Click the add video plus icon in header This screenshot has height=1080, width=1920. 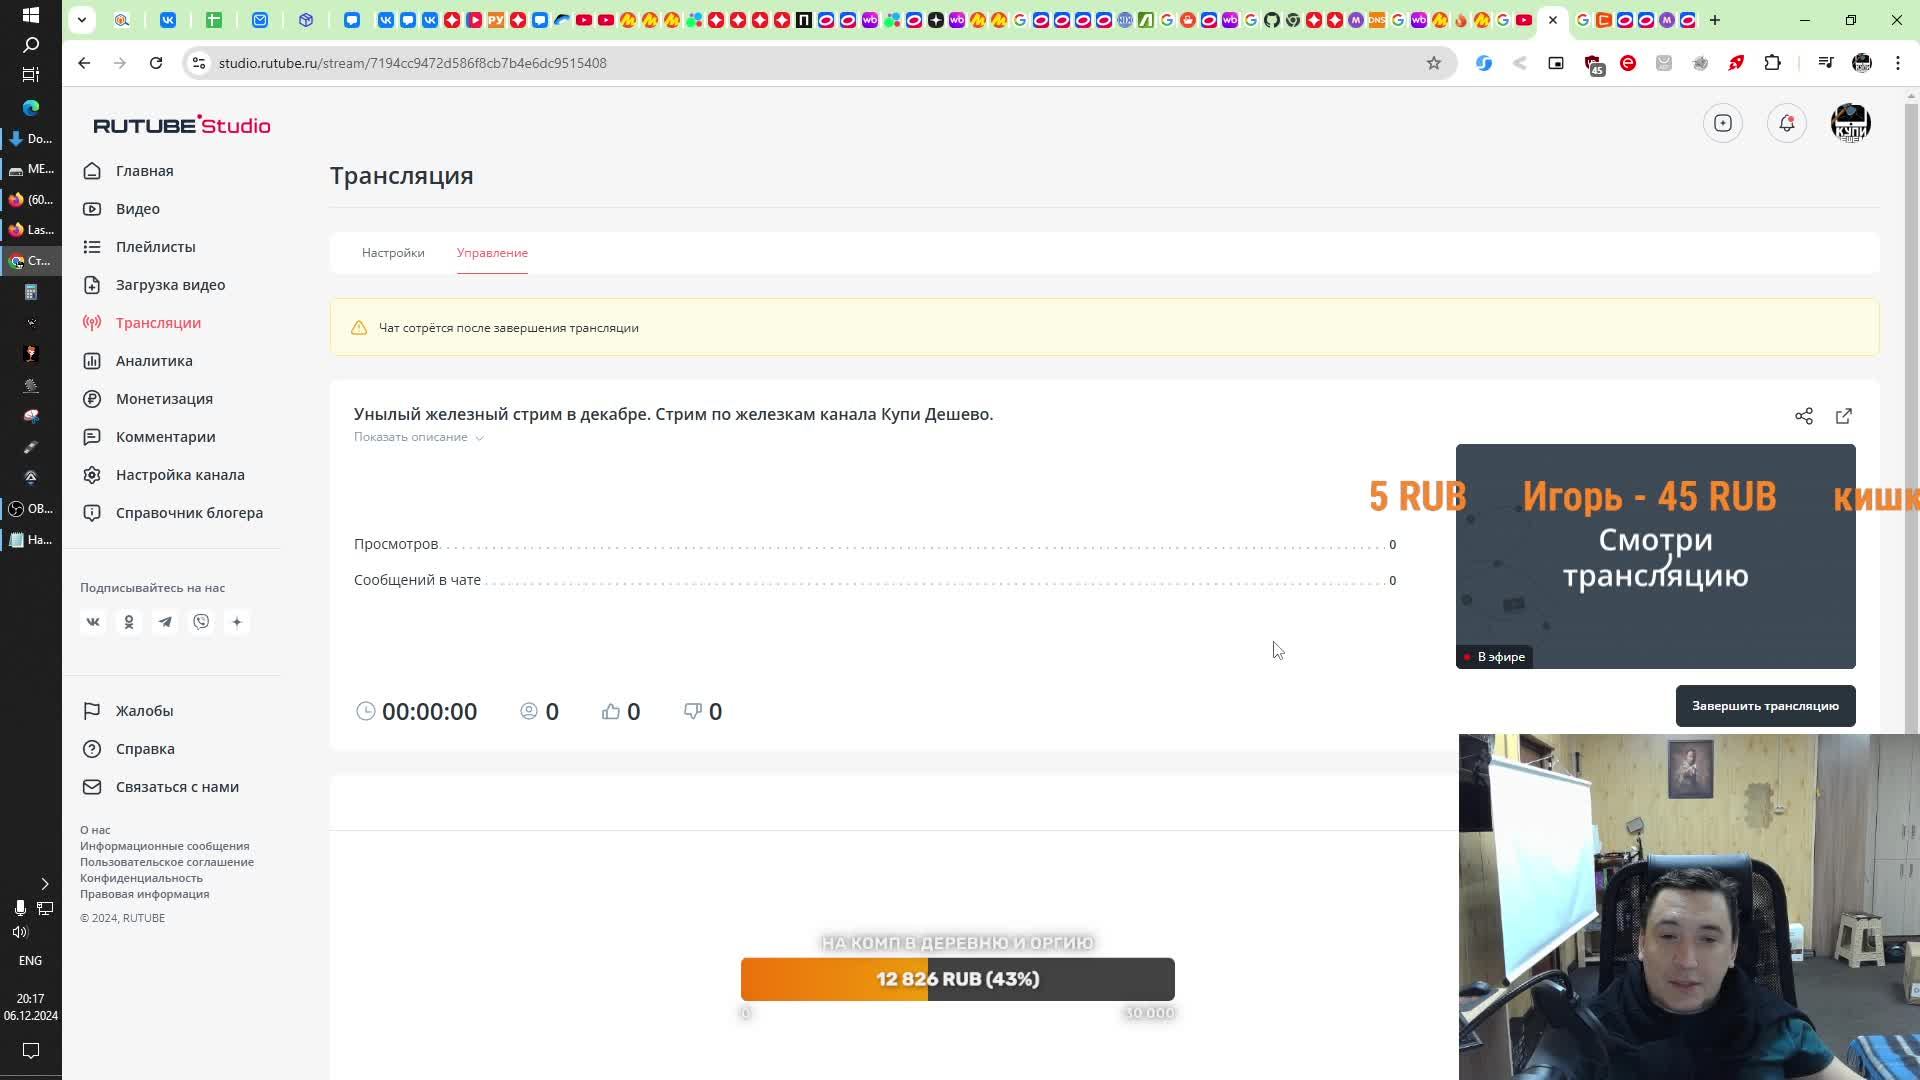[x=1722, y=123]
